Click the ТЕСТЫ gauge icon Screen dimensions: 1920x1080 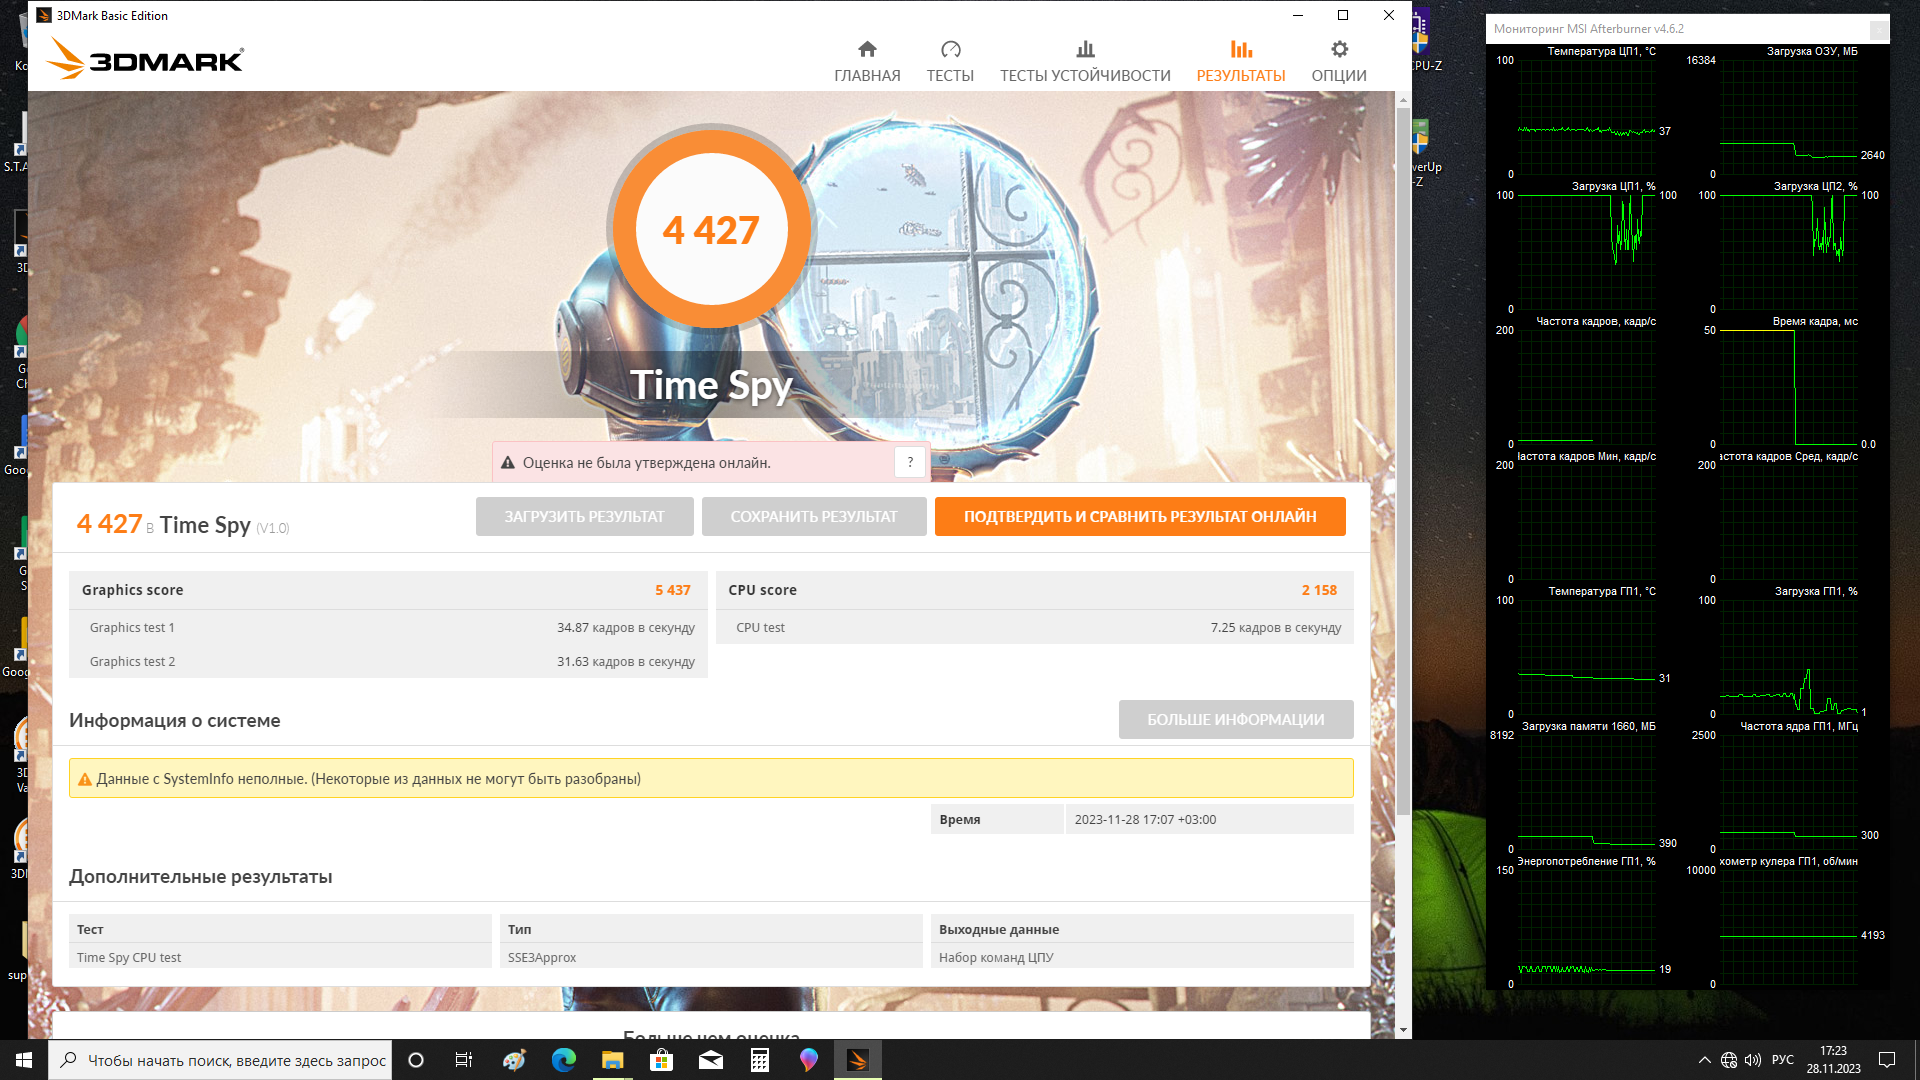(x=950, y=50)
